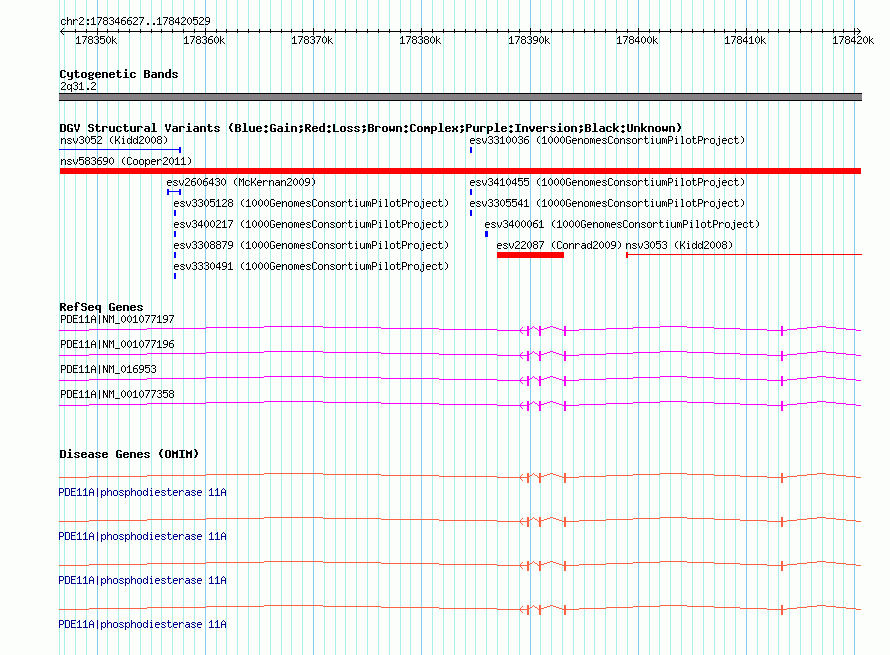Open variant esv3310036 label
This screenshot has width=890, height=655.
[x=607, y=140]
